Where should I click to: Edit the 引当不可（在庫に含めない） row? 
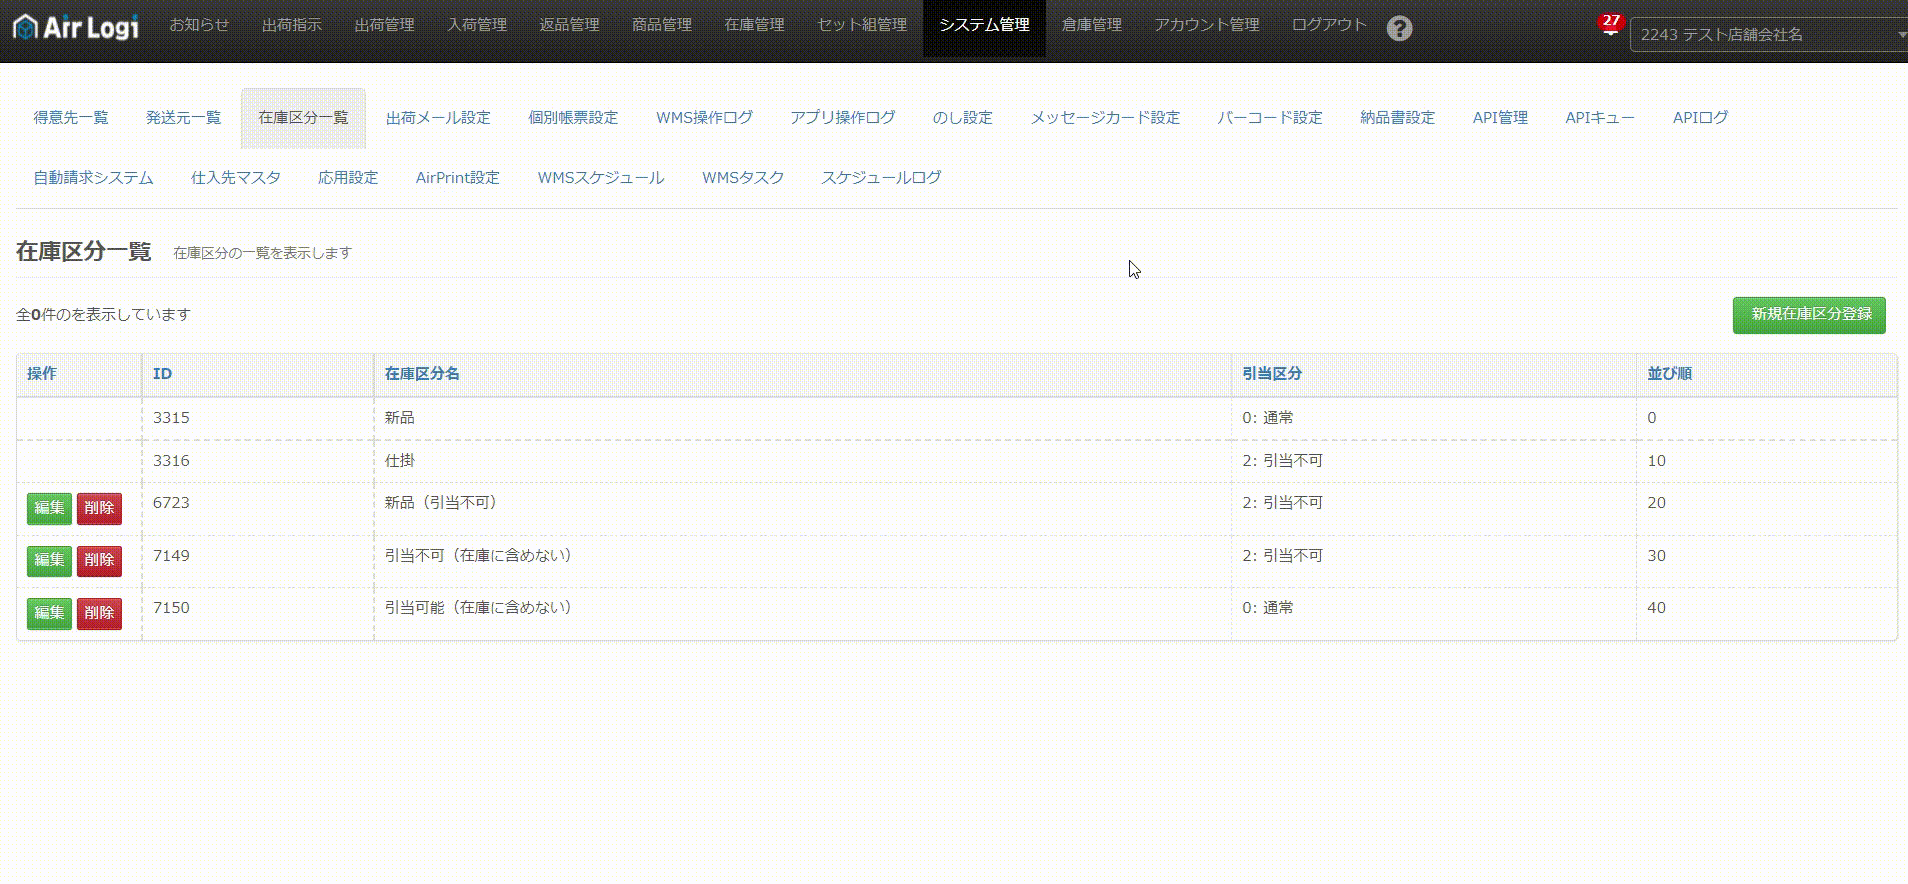click(x=49, y=560)
